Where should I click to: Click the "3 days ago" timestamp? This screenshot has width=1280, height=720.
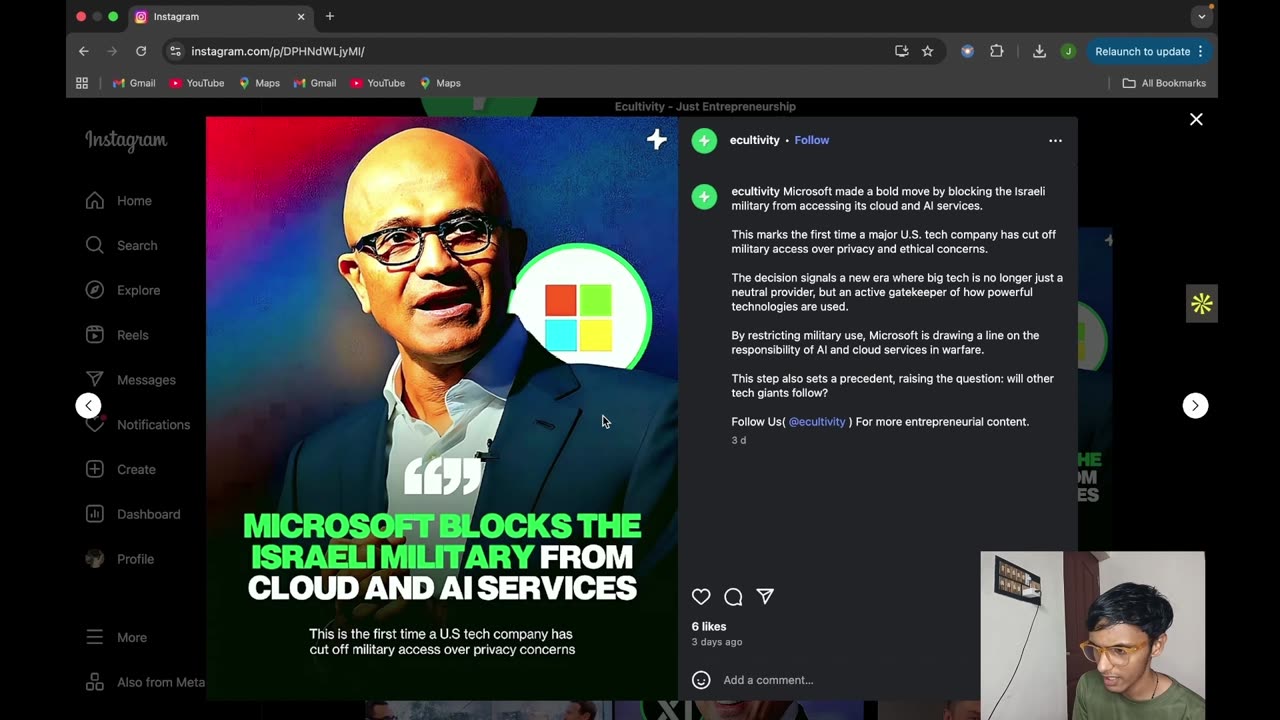click(x=717, y=642)
